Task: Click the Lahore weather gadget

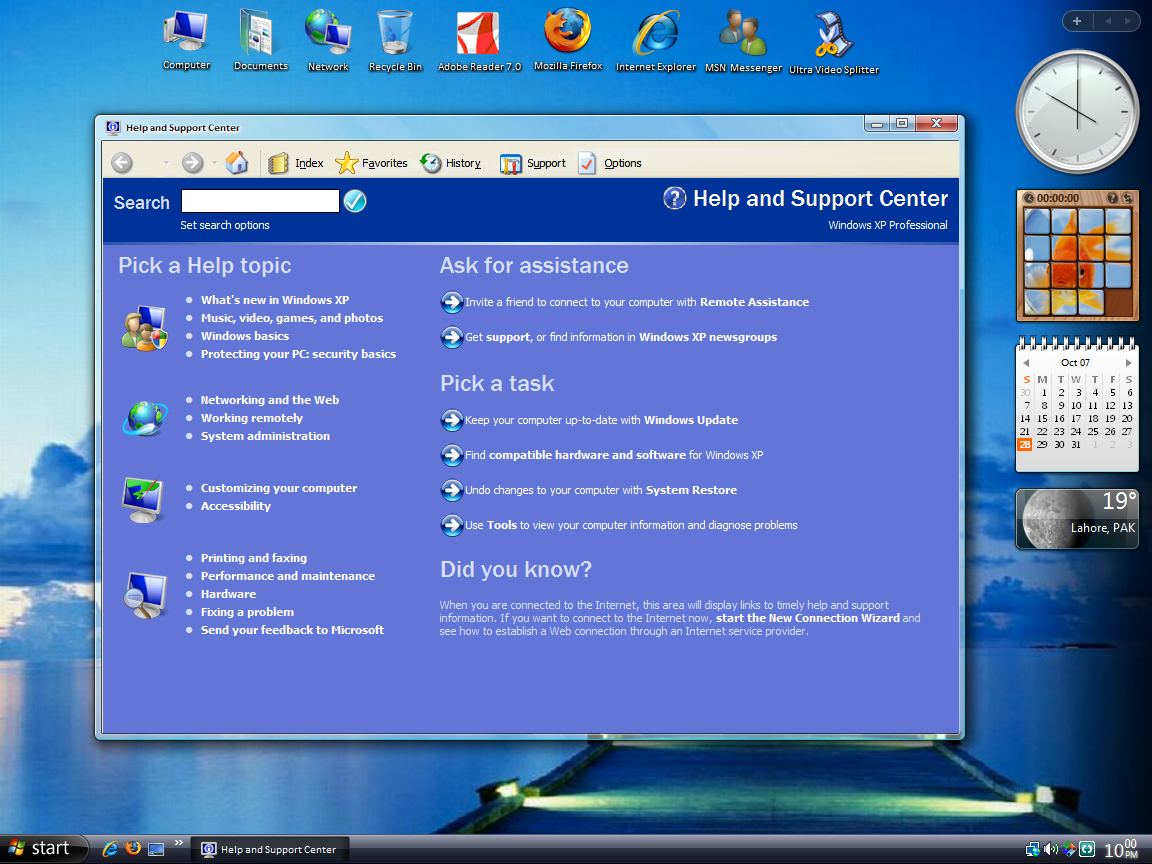Action: point(1077,519)
